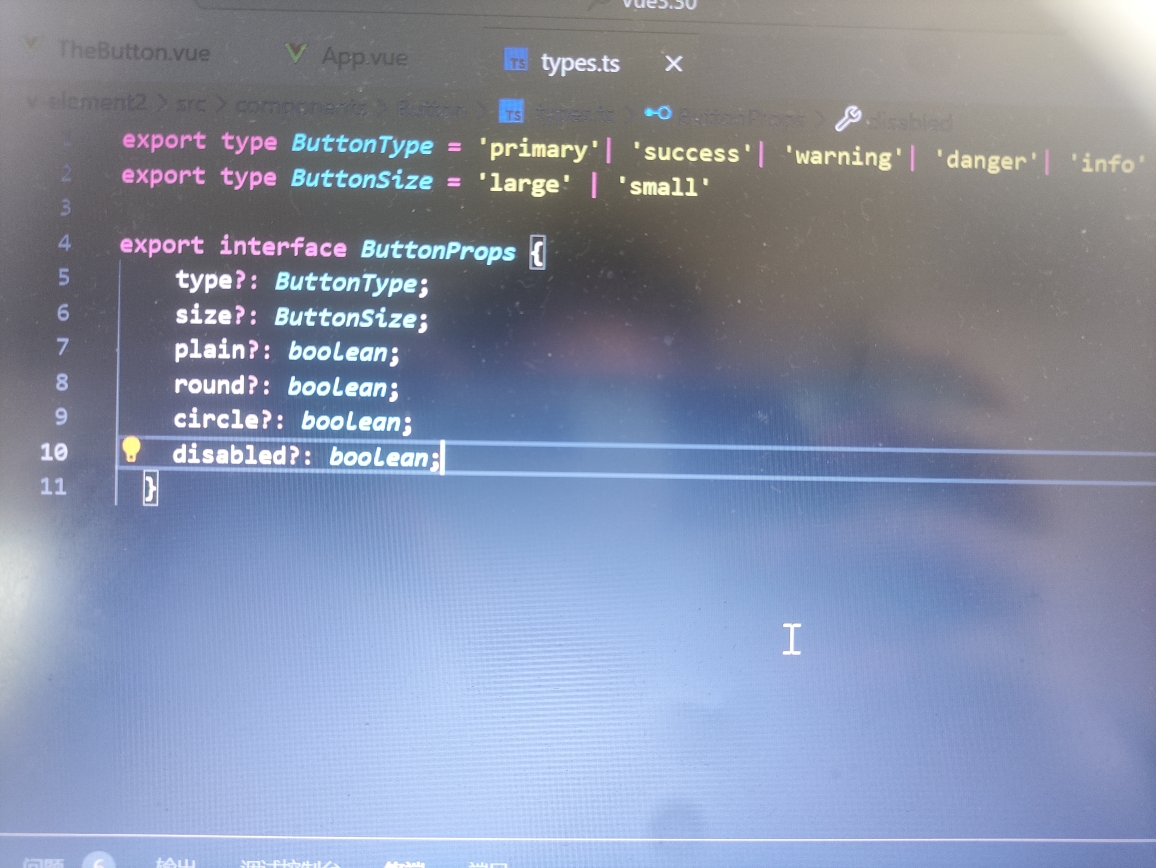Viewport: 1156px width, 868px height.
Task: Click the 'primary' string on line 1
Action: pos(539,150)
